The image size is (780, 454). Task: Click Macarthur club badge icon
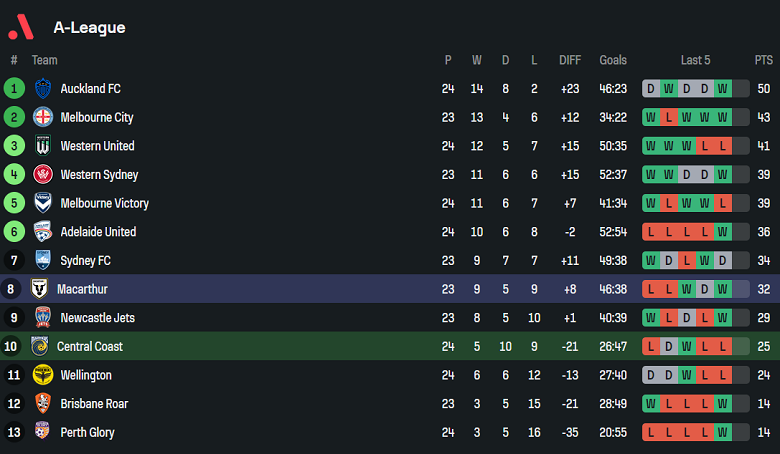click(40, 289)
